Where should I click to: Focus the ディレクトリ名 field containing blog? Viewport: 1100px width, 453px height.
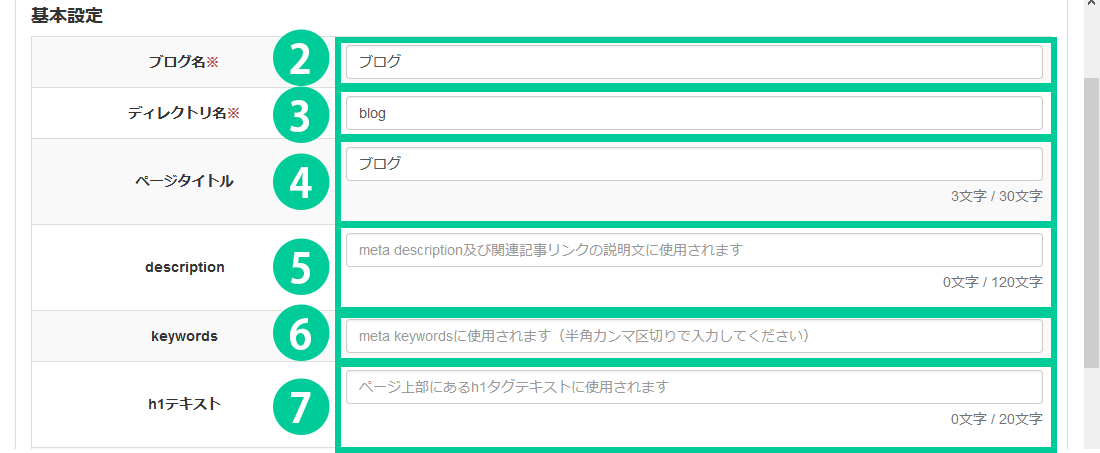pyautogui.click(x=694, y=113)
